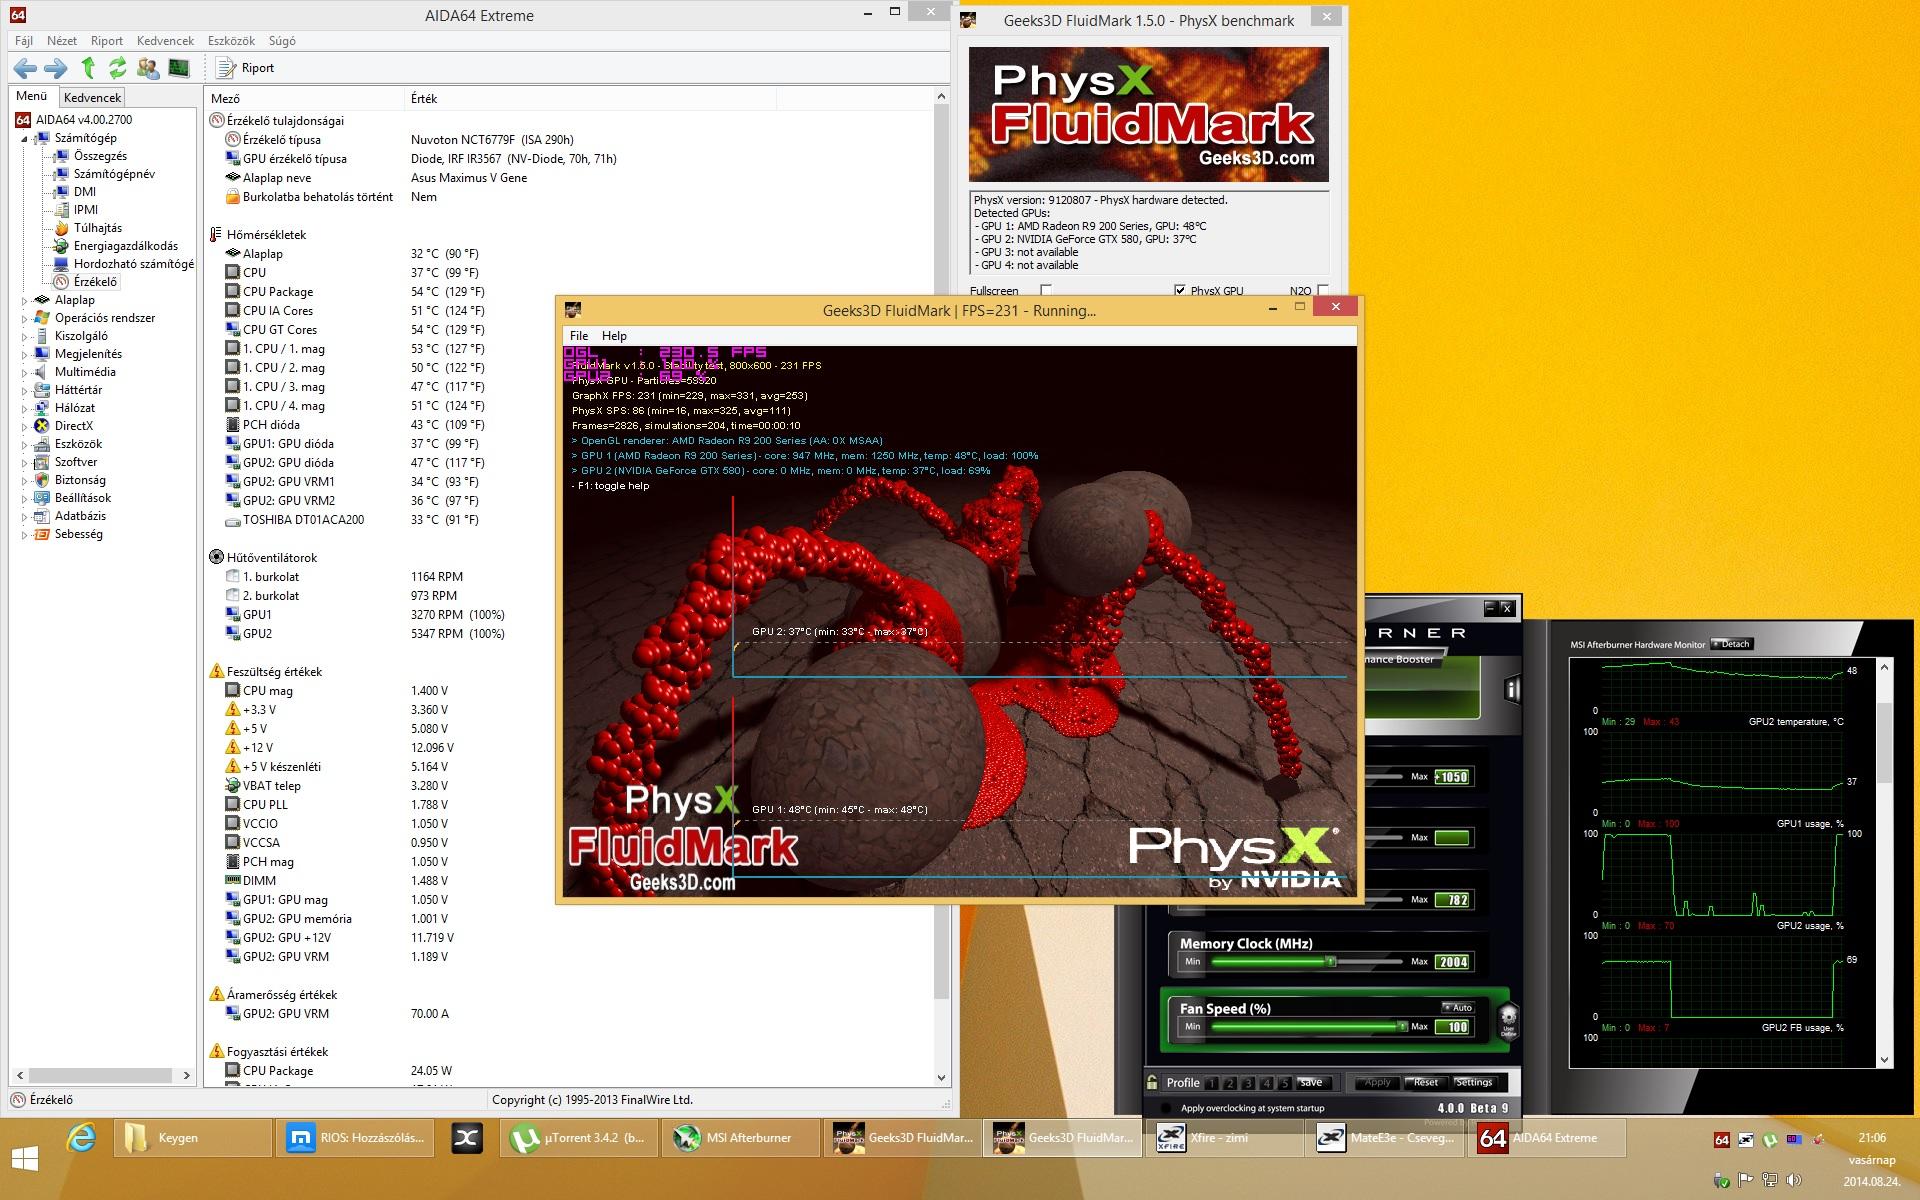Screen dimensions: 1920x1200
Task: Toggle the PhysX GPU checkbox in FluidMark
Action: click(1180, 291)
